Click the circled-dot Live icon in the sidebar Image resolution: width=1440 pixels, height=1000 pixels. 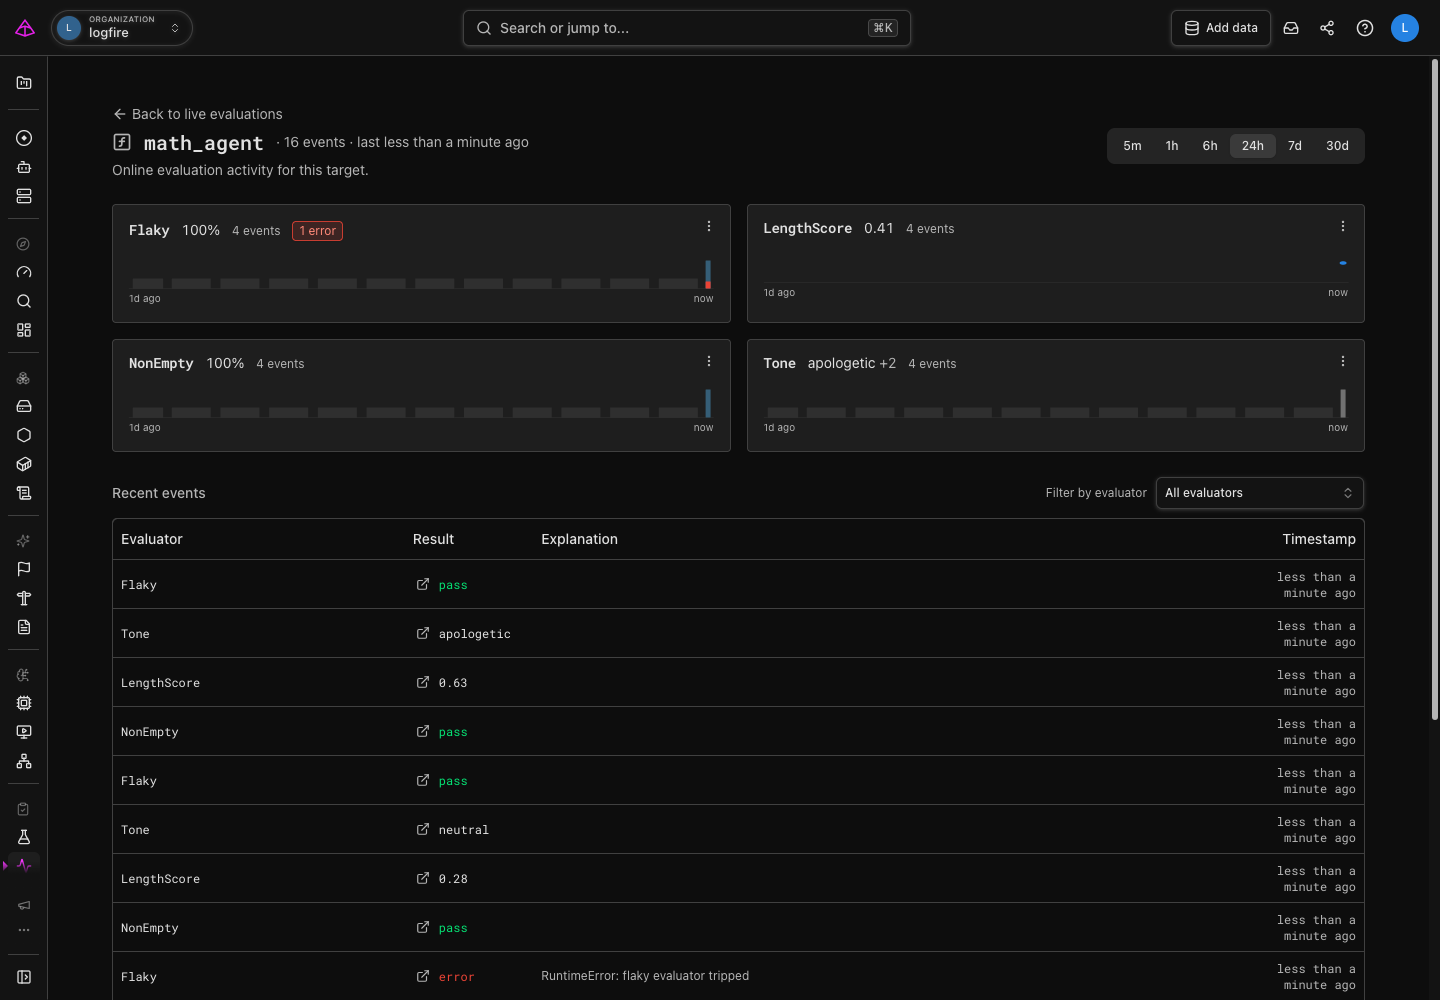(x=24, y=138)
